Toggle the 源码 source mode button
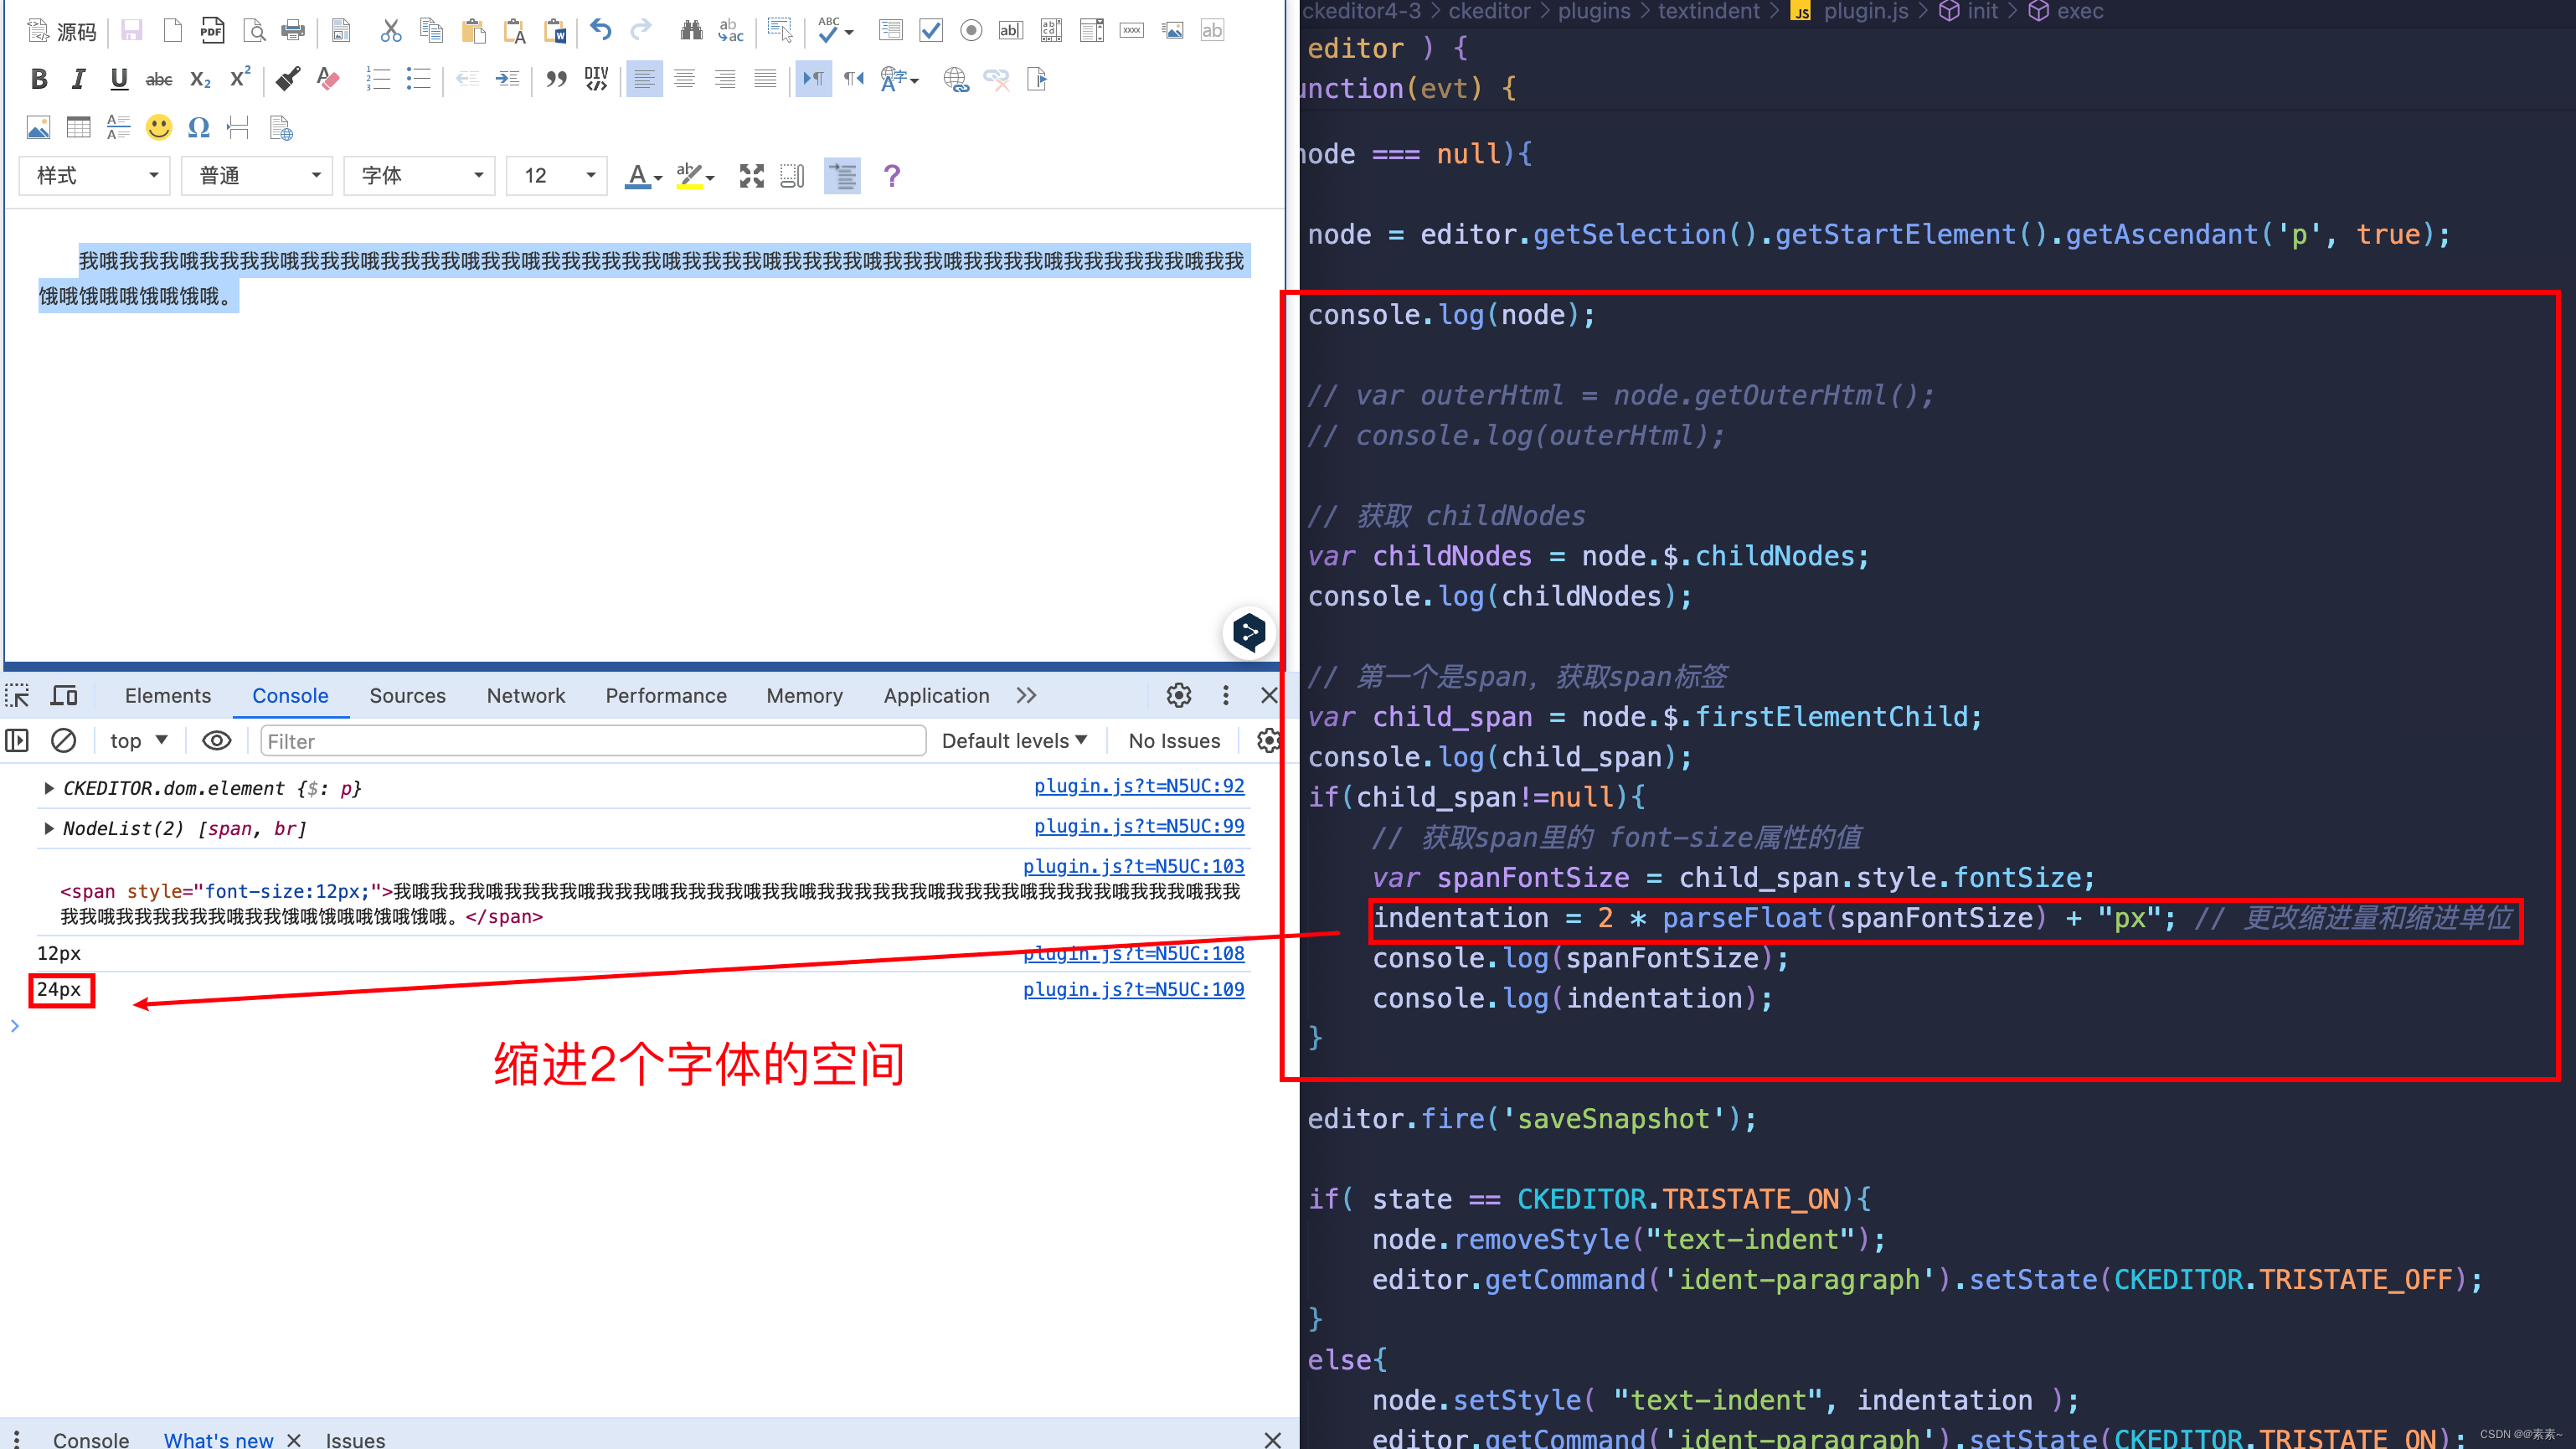This screenshot has width=2576, height=1449. coord(62,31)
